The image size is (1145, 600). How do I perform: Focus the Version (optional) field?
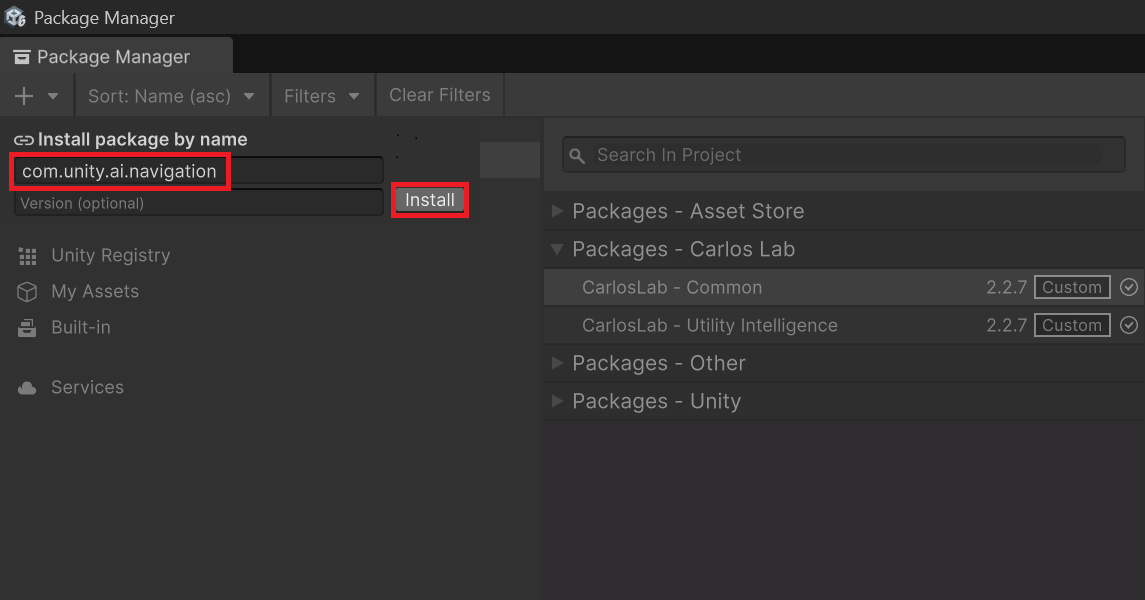pyautogui.click(x=199, y=203)
